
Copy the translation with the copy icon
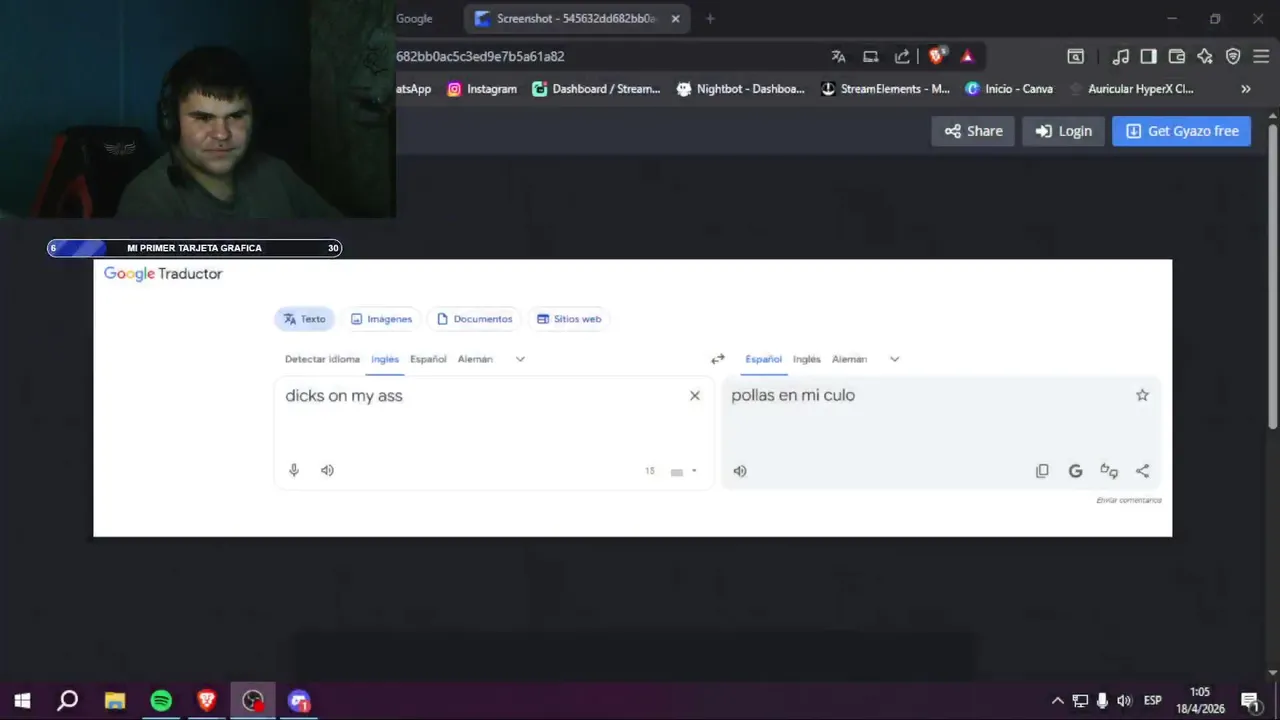[x=1042, y=471]
